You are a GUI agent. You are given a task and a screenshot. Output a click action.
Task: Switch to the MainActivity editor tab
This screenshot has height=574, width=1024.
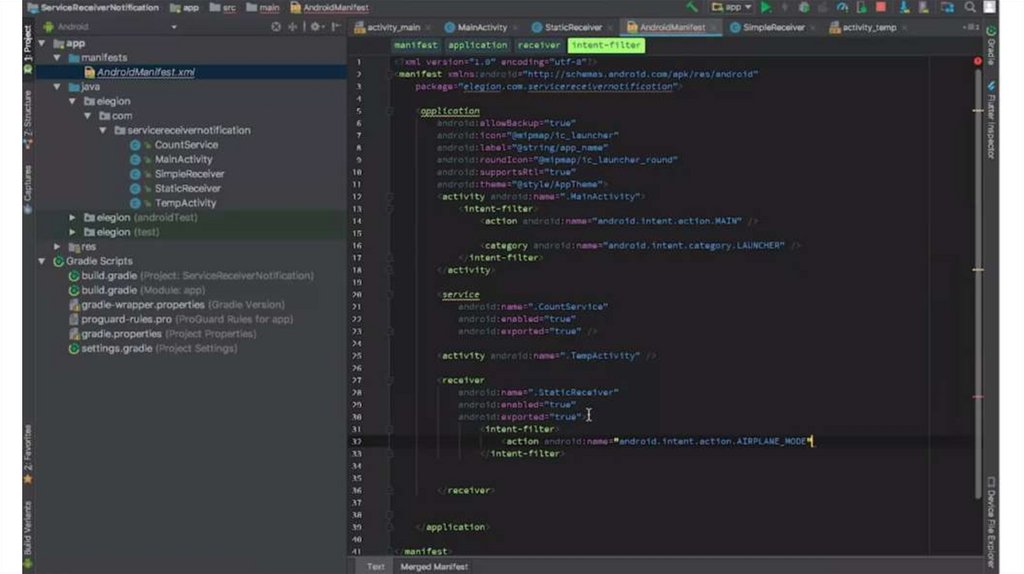click(x=482, y=27)
